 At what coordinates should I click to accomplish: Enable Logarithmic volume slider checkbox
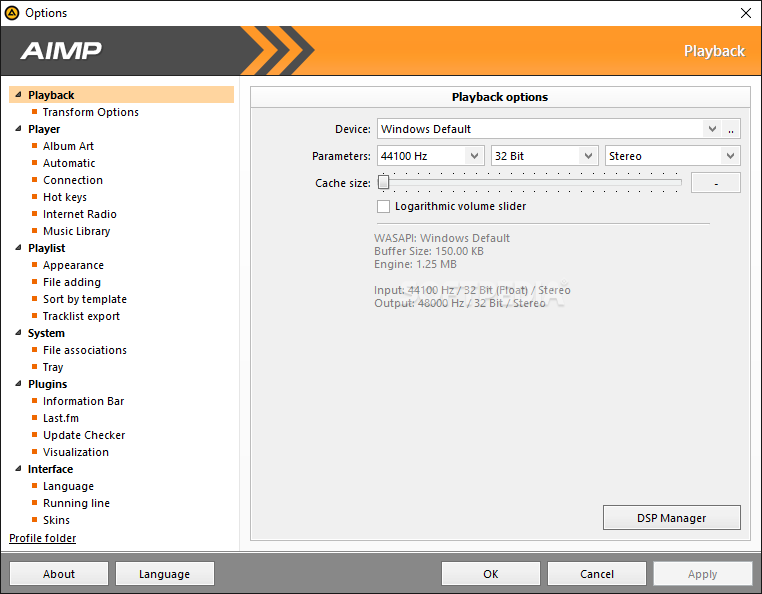click(x=383, y=206)
